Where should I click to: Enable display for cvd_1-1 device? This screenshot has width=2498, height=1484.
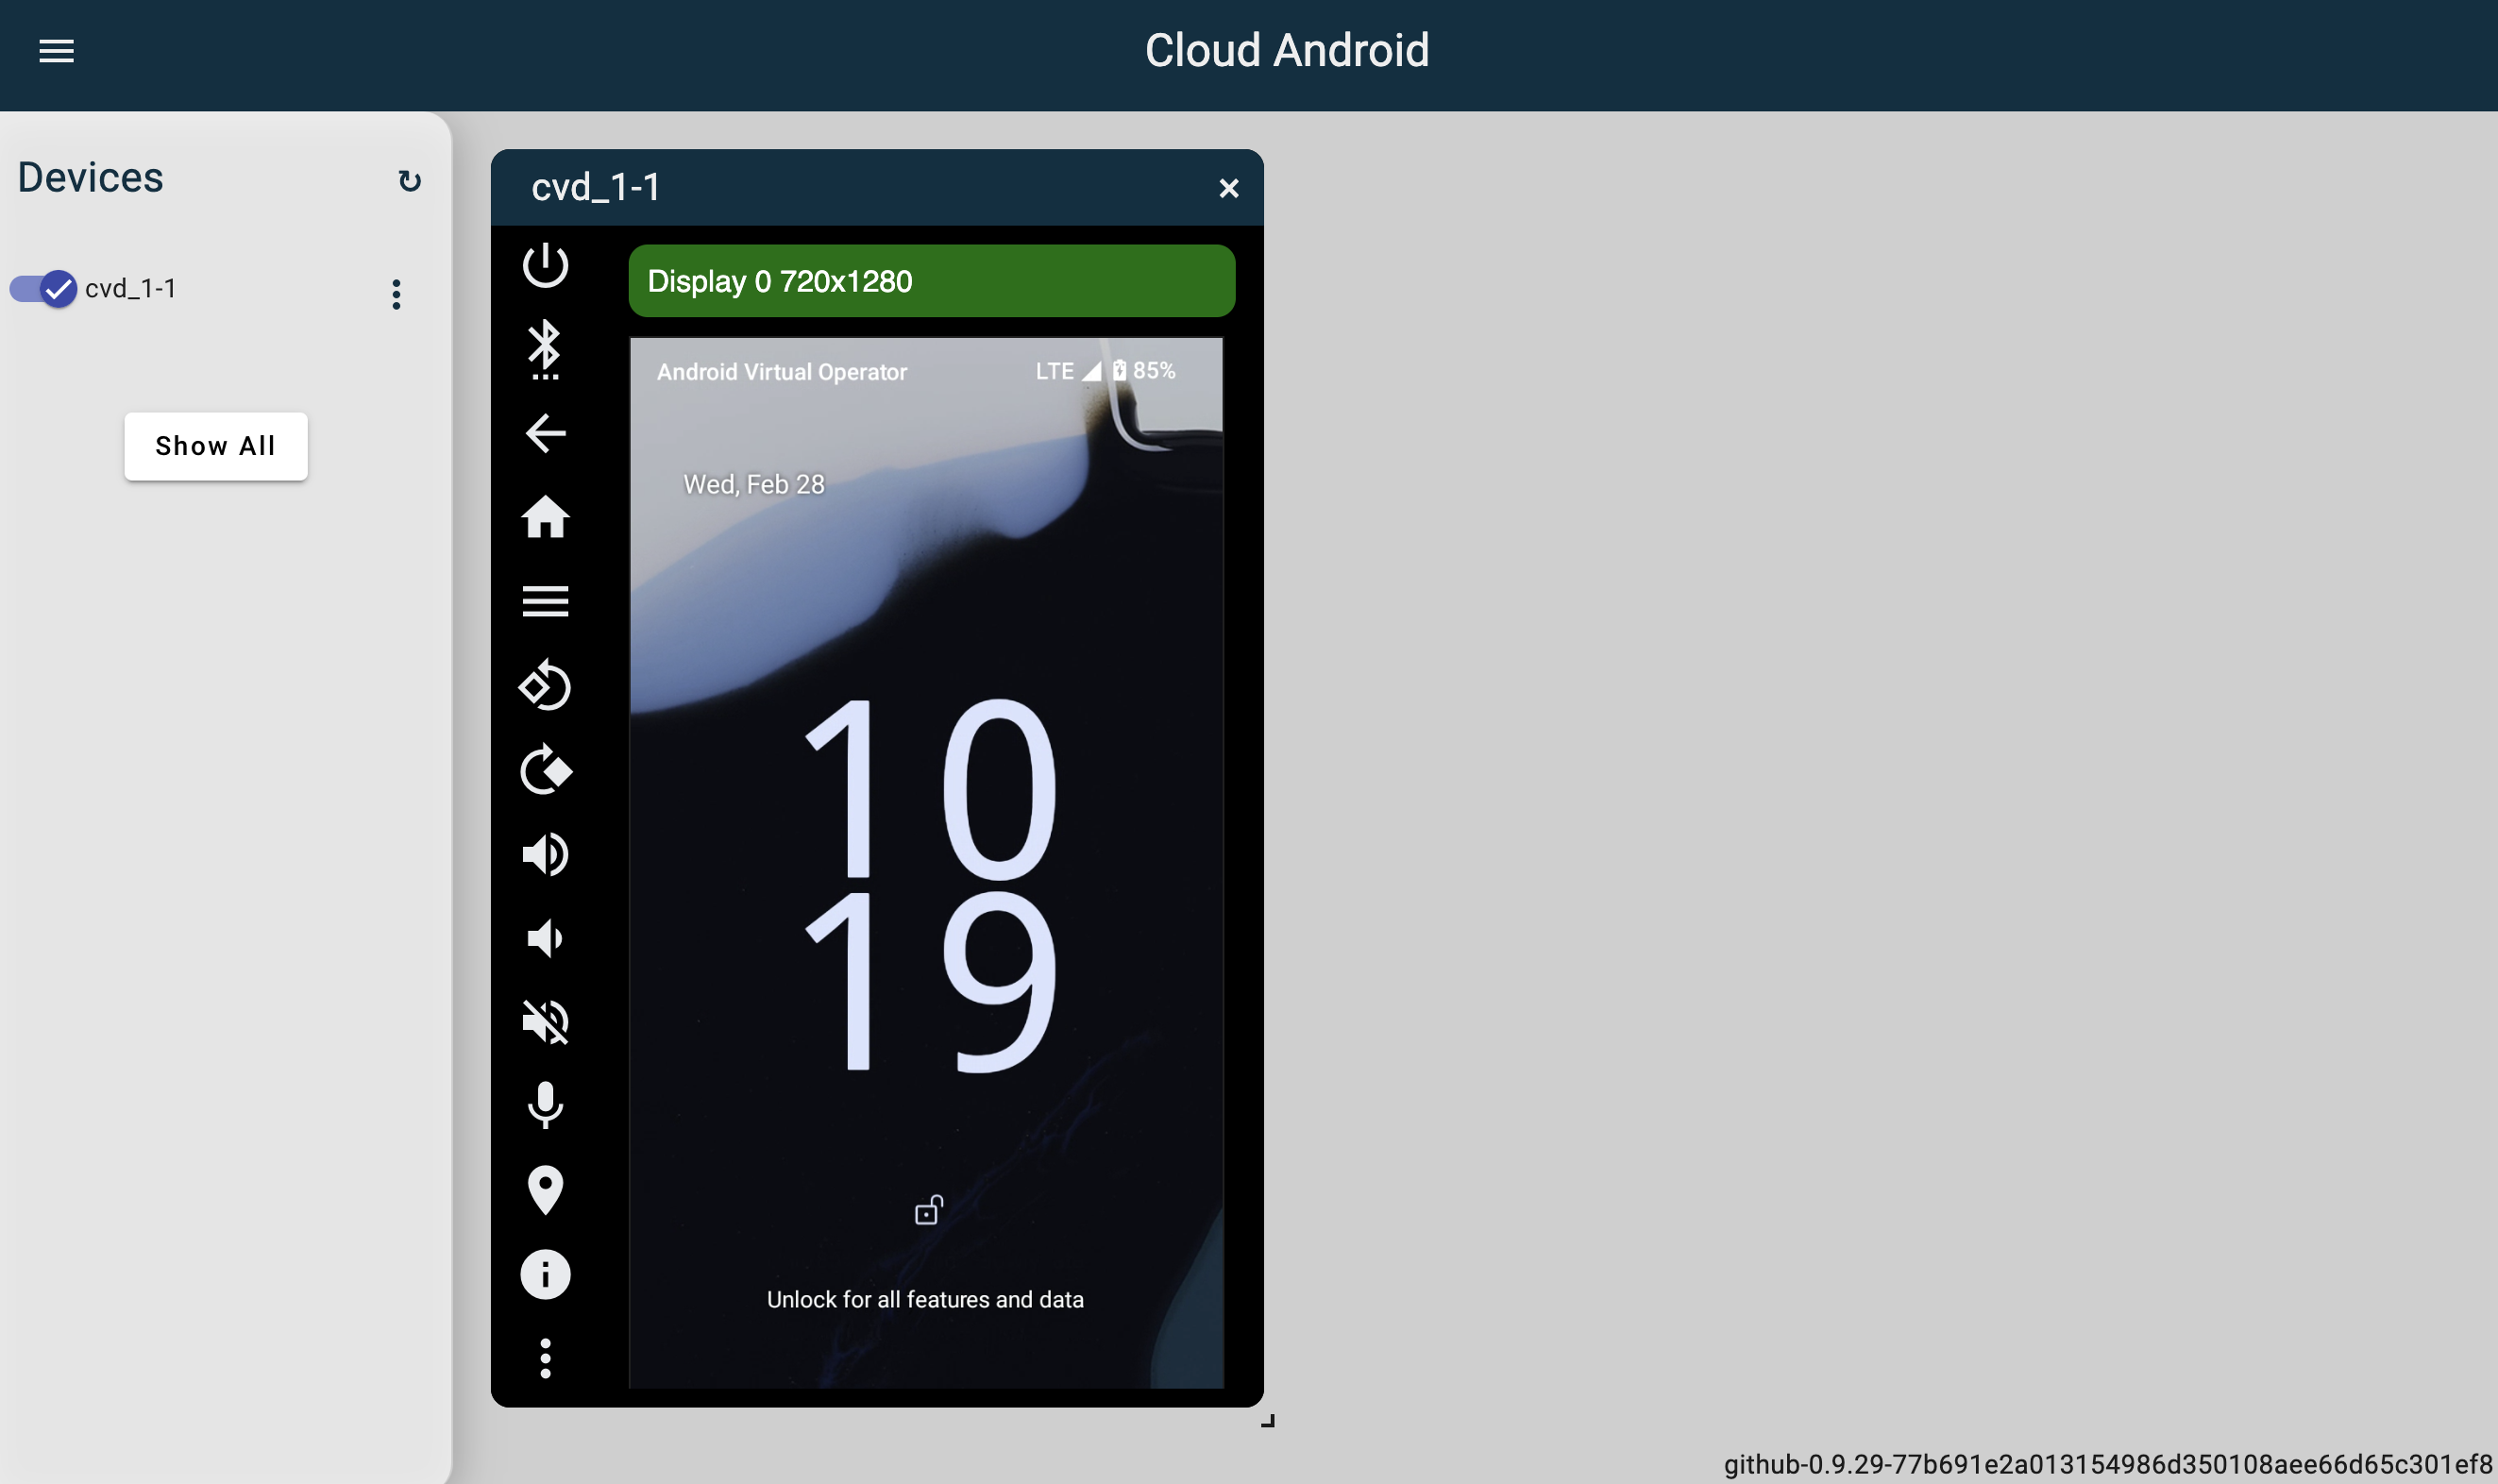point(41,288)
